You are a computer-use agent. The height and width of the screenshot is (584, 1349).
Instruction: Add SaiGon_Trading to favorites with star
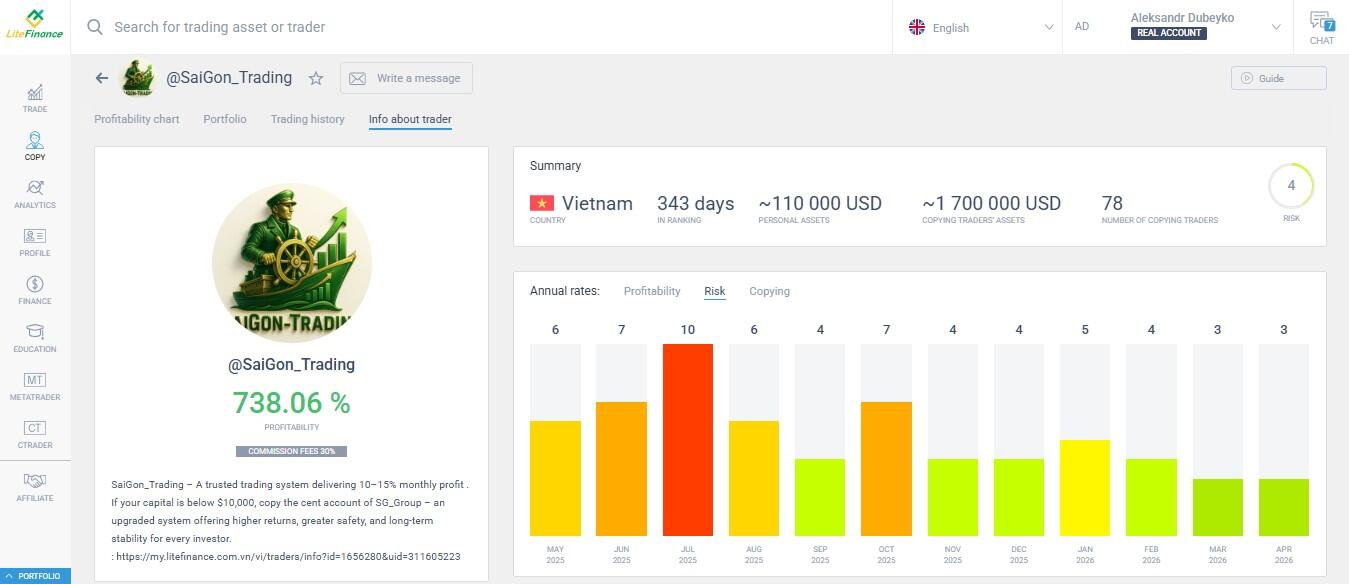click(316, 78)
